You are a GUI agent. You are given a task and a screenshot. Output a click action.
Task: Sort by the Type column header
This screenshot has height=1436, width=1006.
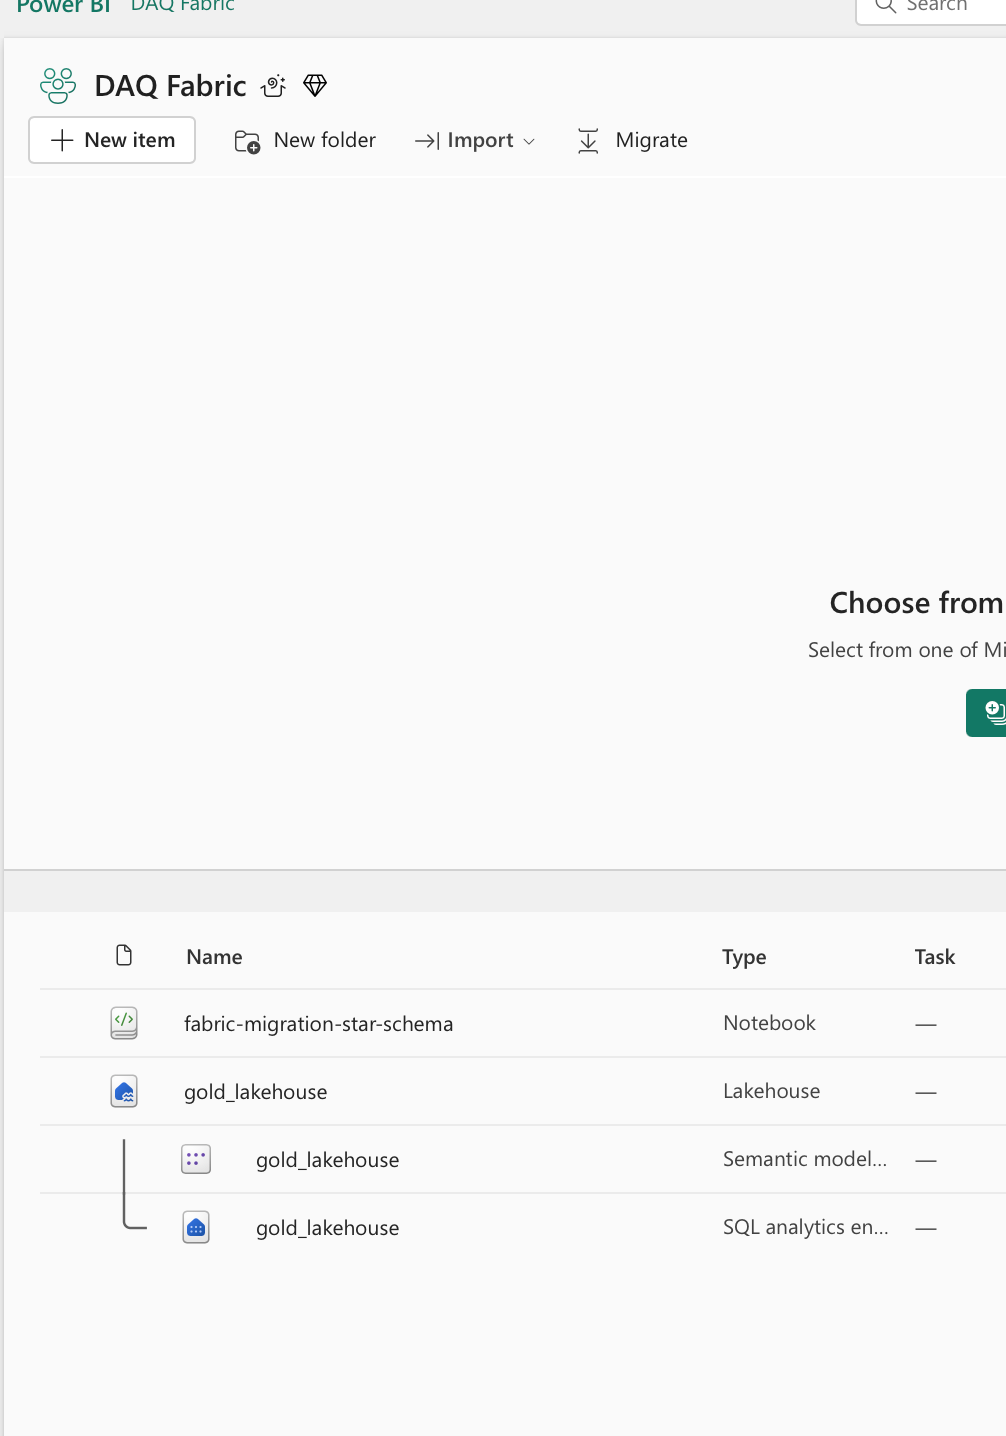coord(744,957)
